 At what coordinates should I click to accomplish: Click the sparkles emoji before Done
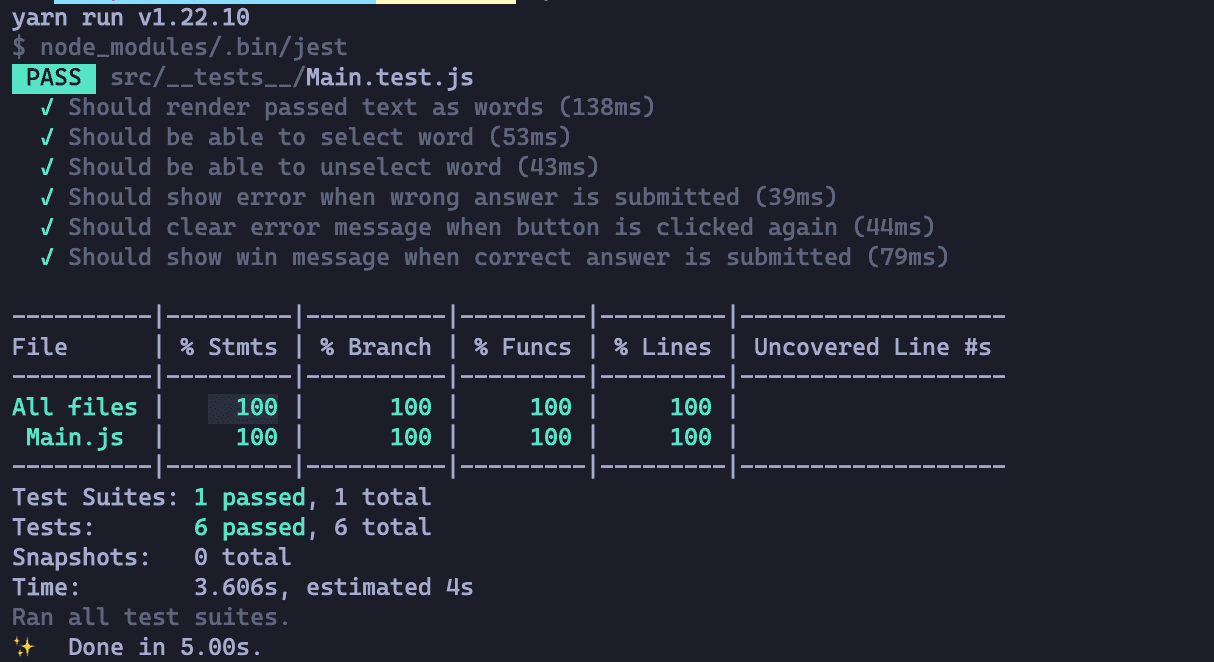point(23,648)
